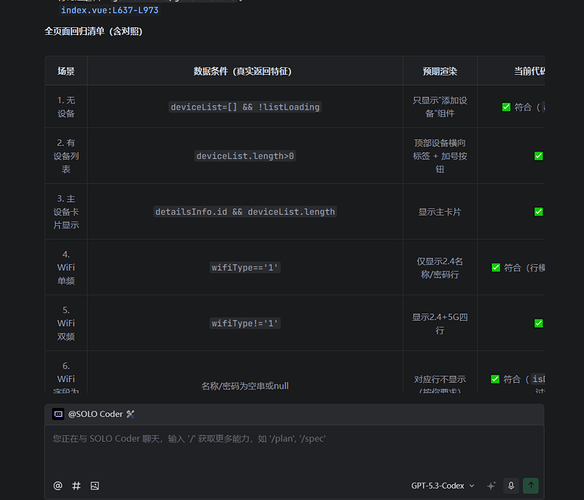Click scenario cell 3. 主设备卡片显示
This screenshot has width=584, height=500.
(66, 212)
